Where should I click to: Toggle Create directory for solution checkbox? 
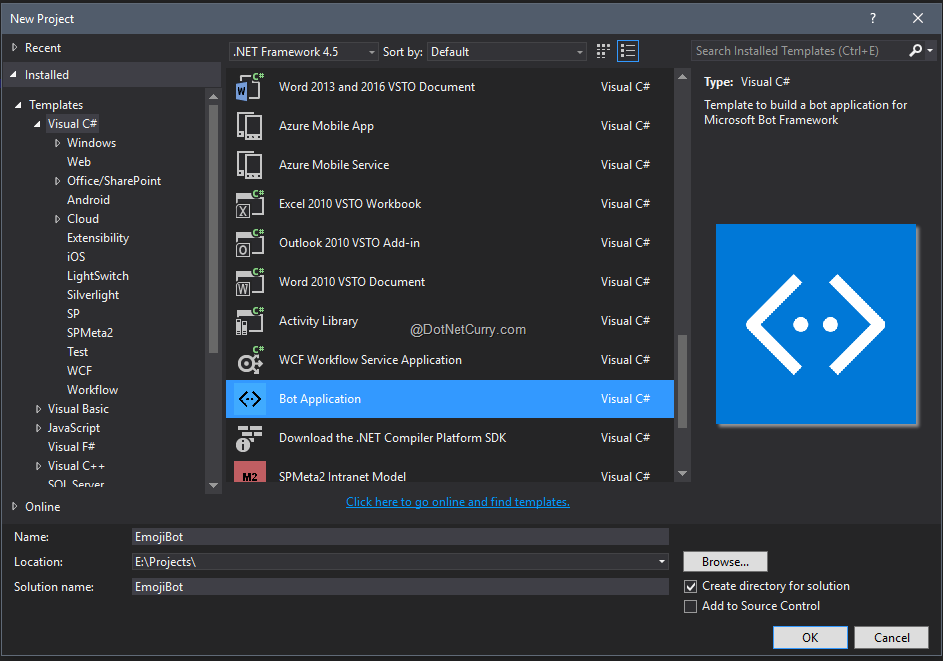click(691, 586)
